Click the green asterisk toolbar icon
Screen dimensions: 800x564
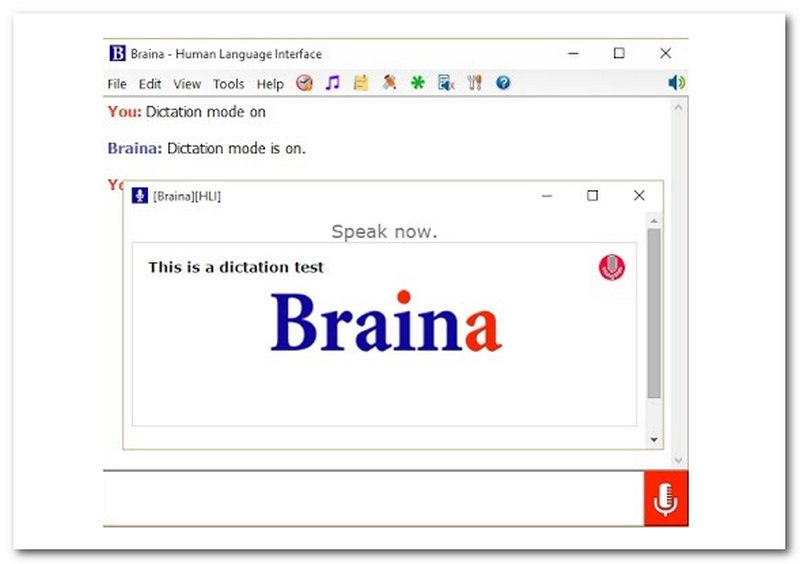click(x=418, y=83)
